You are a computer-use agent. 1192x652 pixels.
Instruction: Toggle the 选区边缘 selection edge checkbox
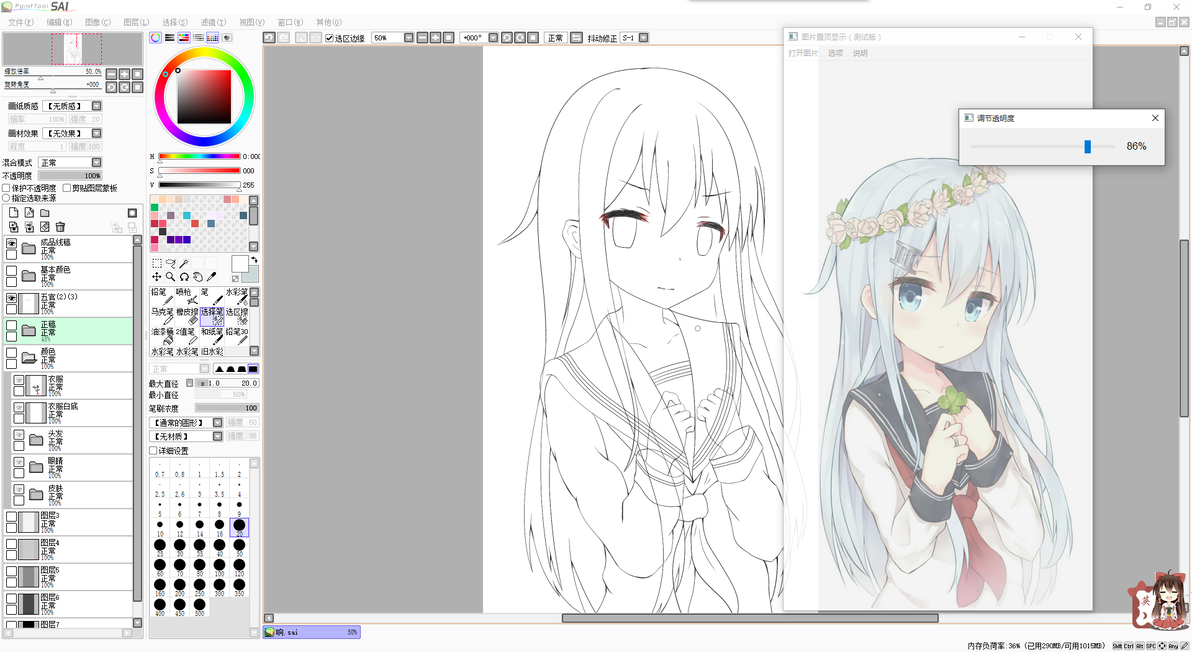click(x=329, y=38)
